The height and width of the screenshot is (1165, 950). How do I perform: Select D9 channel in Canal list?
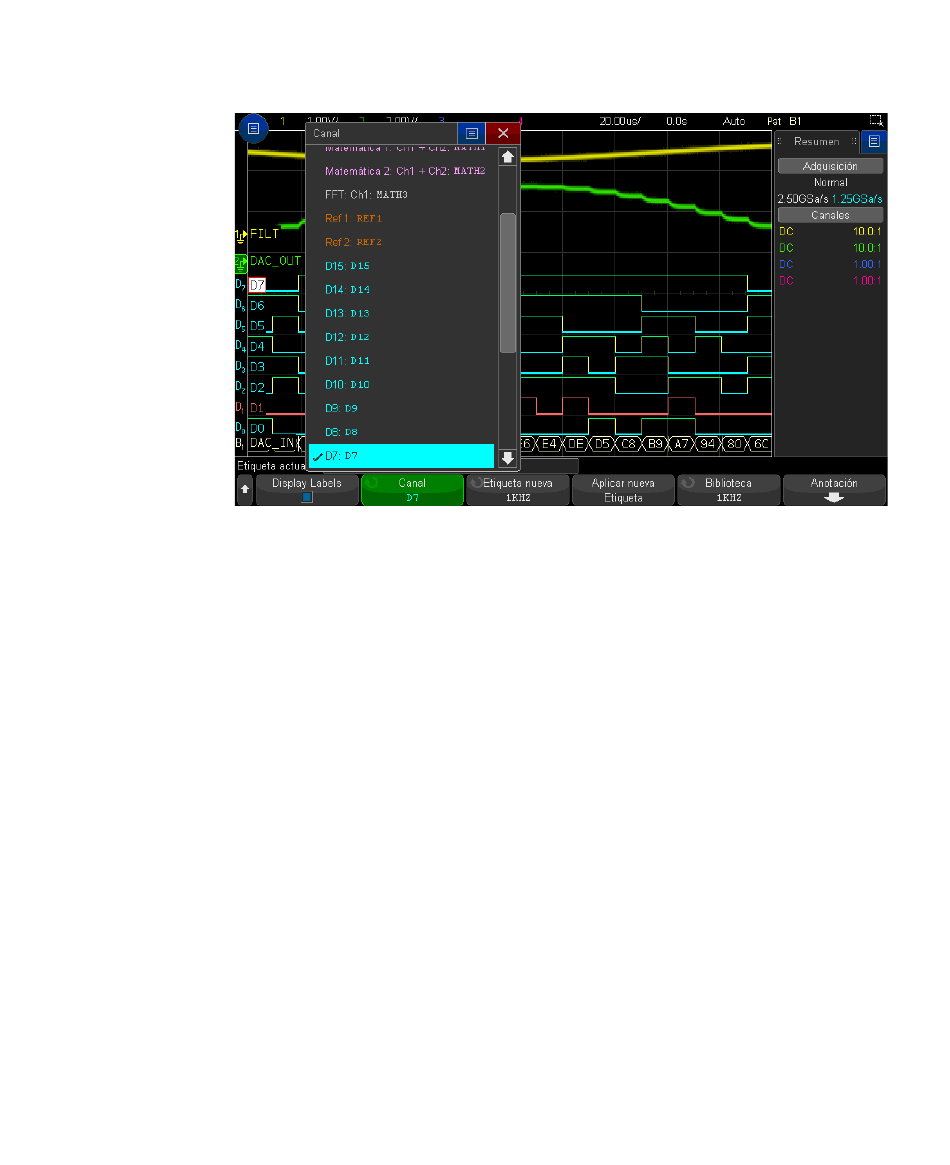tap(402, 409)
